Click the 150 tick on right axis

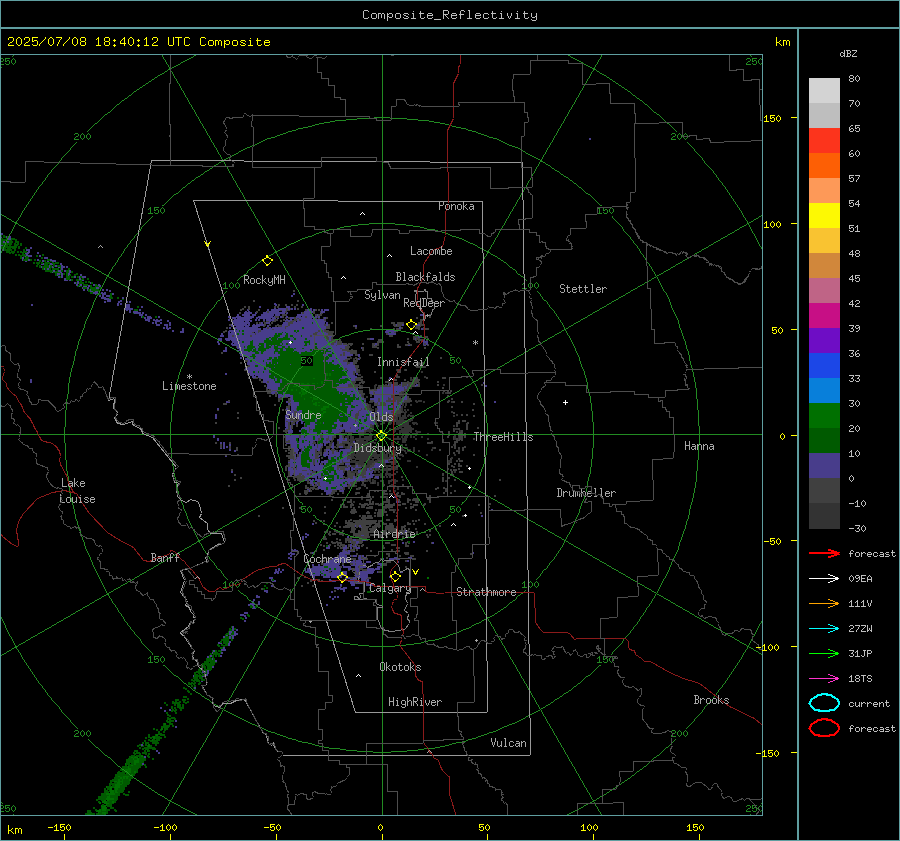[x=773, y=118]
